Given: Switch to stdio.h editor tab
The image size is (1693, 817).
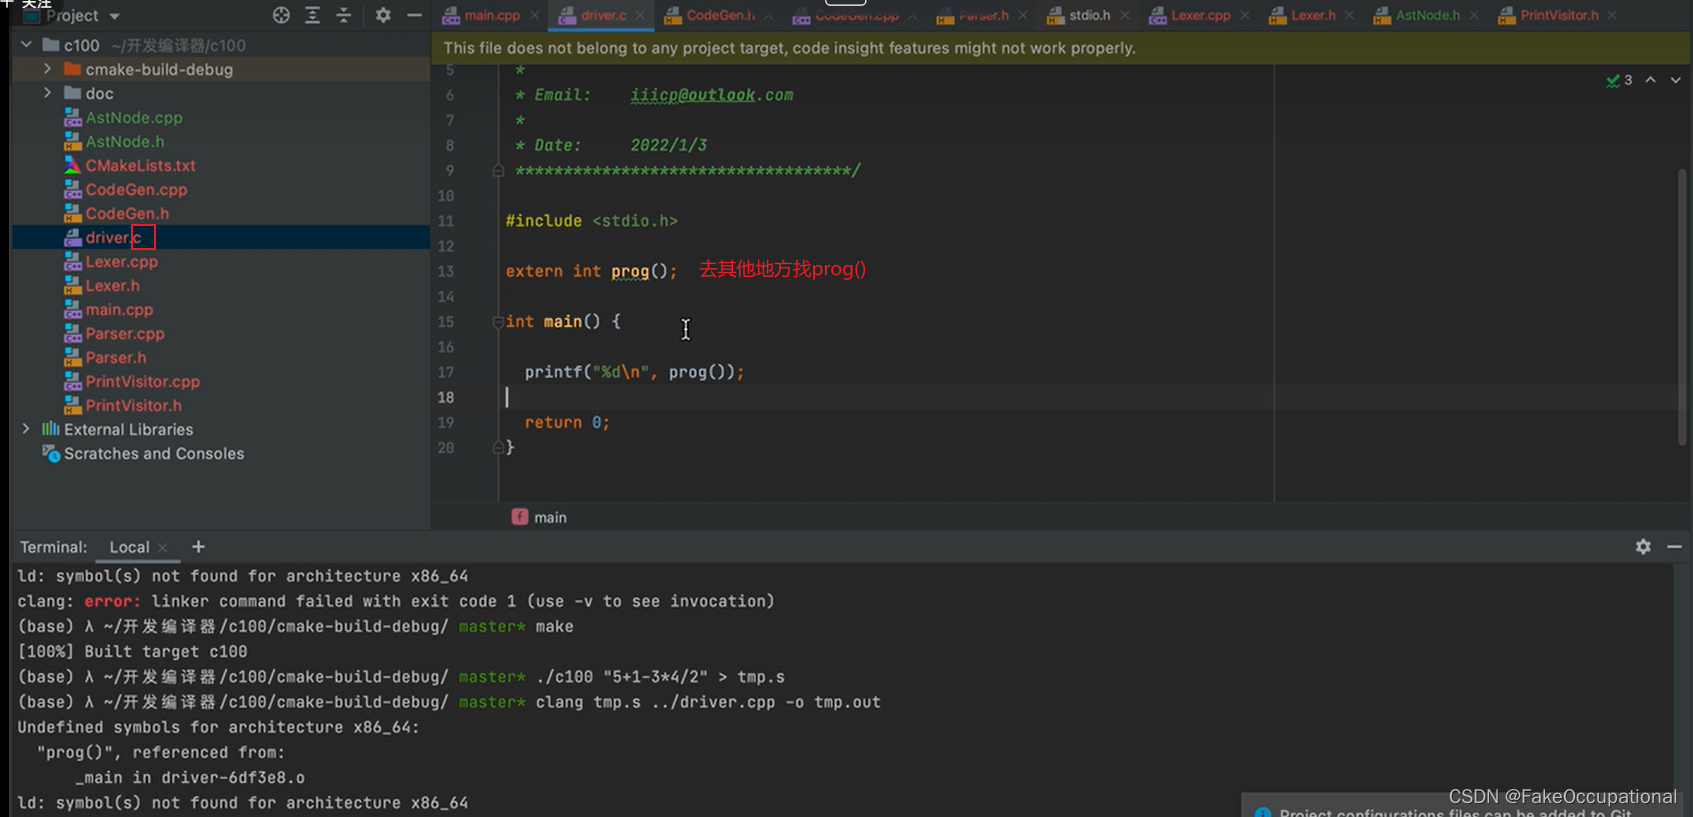Looking at the screenshot, I should point(1089,15).
